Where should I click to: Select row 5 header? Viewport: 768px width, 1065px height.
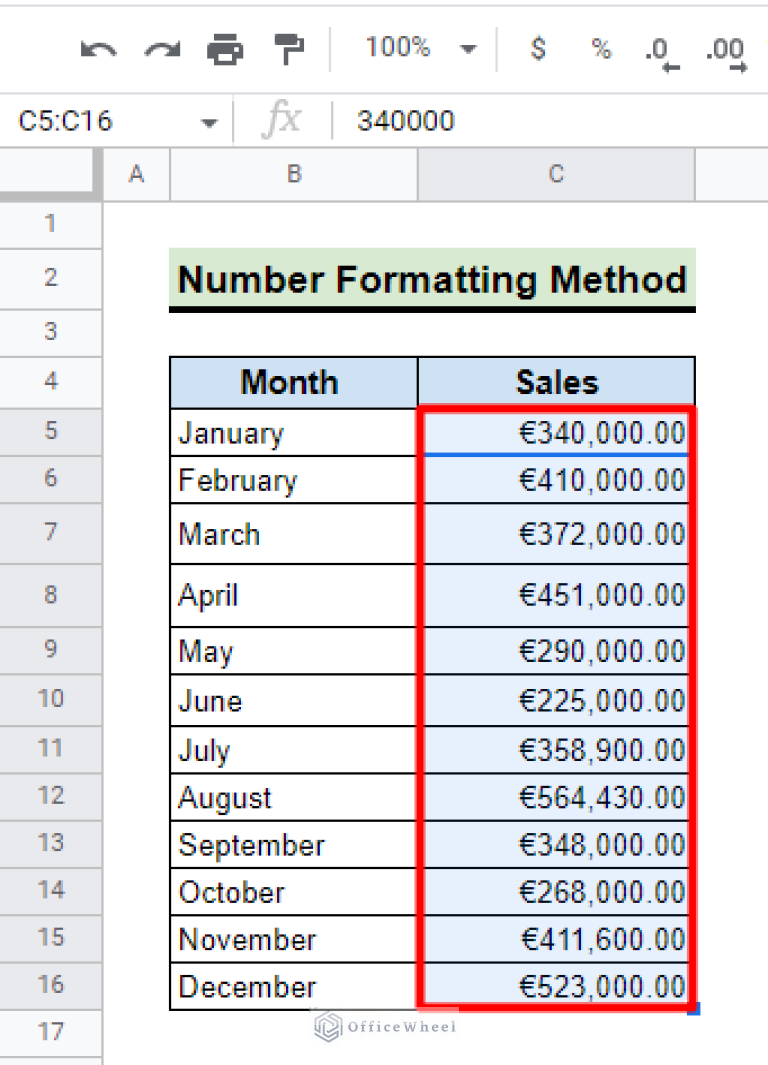point(51,430)
